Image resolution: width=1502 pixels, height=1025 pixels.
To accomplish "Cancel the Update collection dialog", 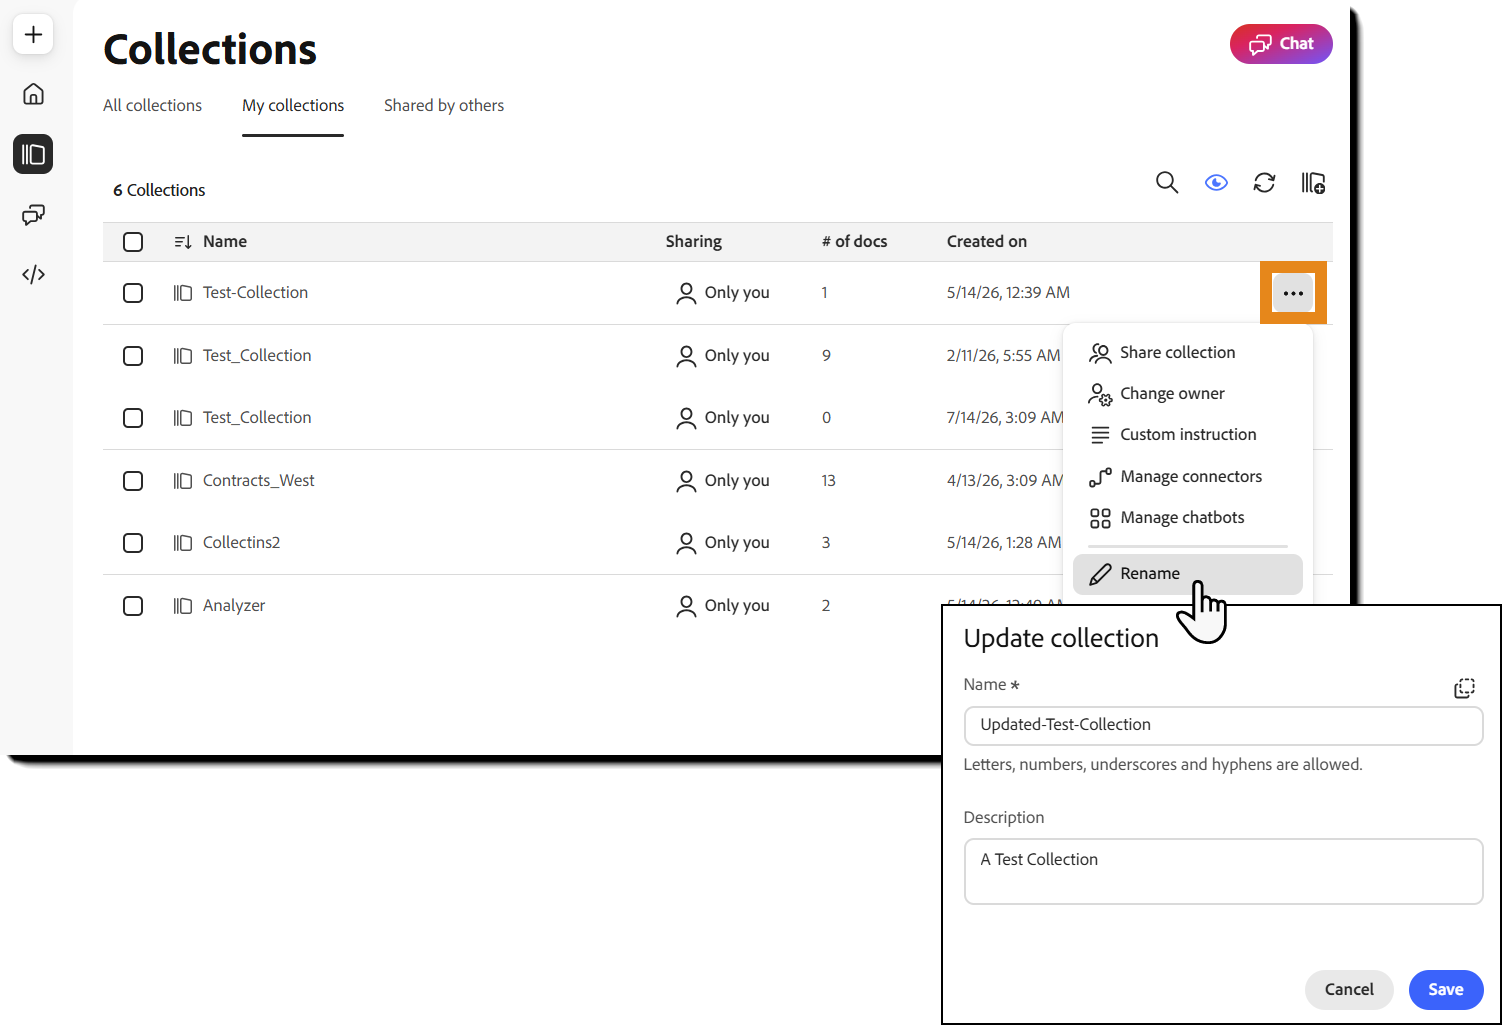I will click(1349, 990).
